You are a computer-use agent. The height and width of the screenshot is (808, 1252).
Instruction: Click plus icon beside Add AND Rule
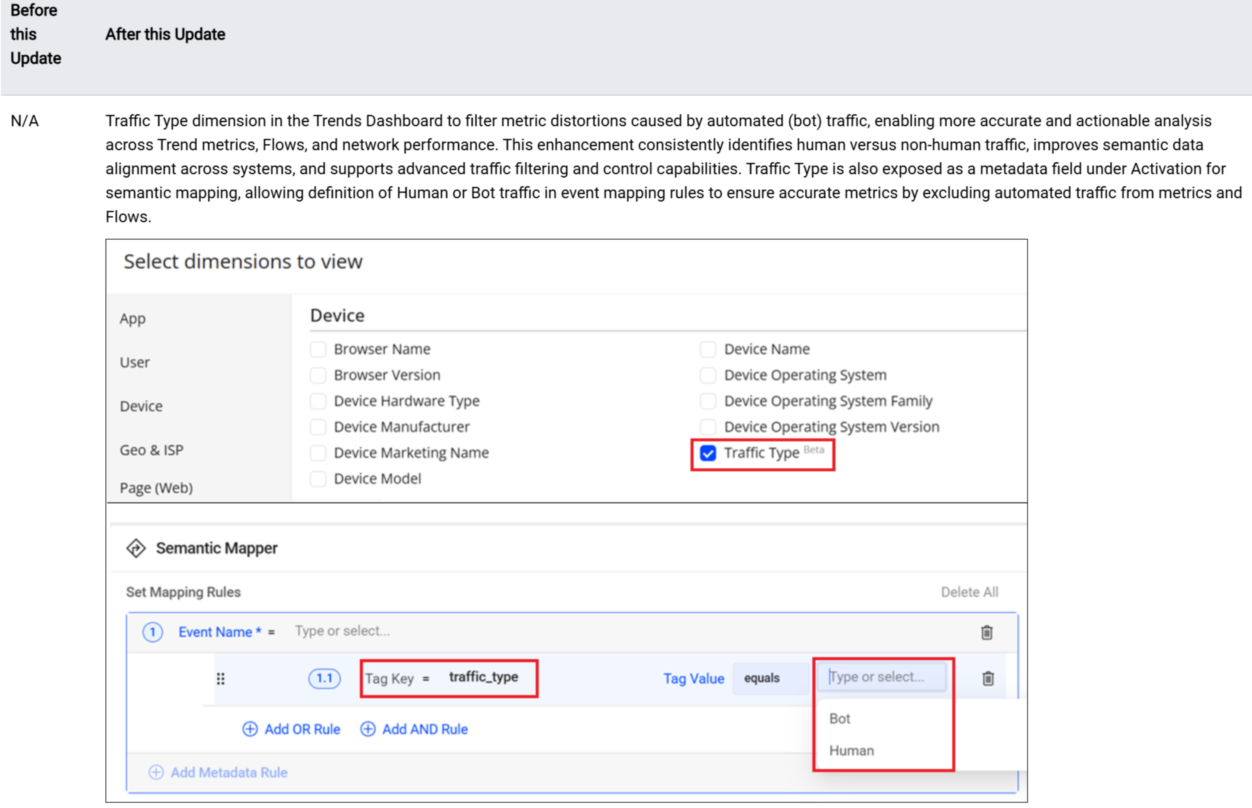pyautogui.click(x=368, y=729)
